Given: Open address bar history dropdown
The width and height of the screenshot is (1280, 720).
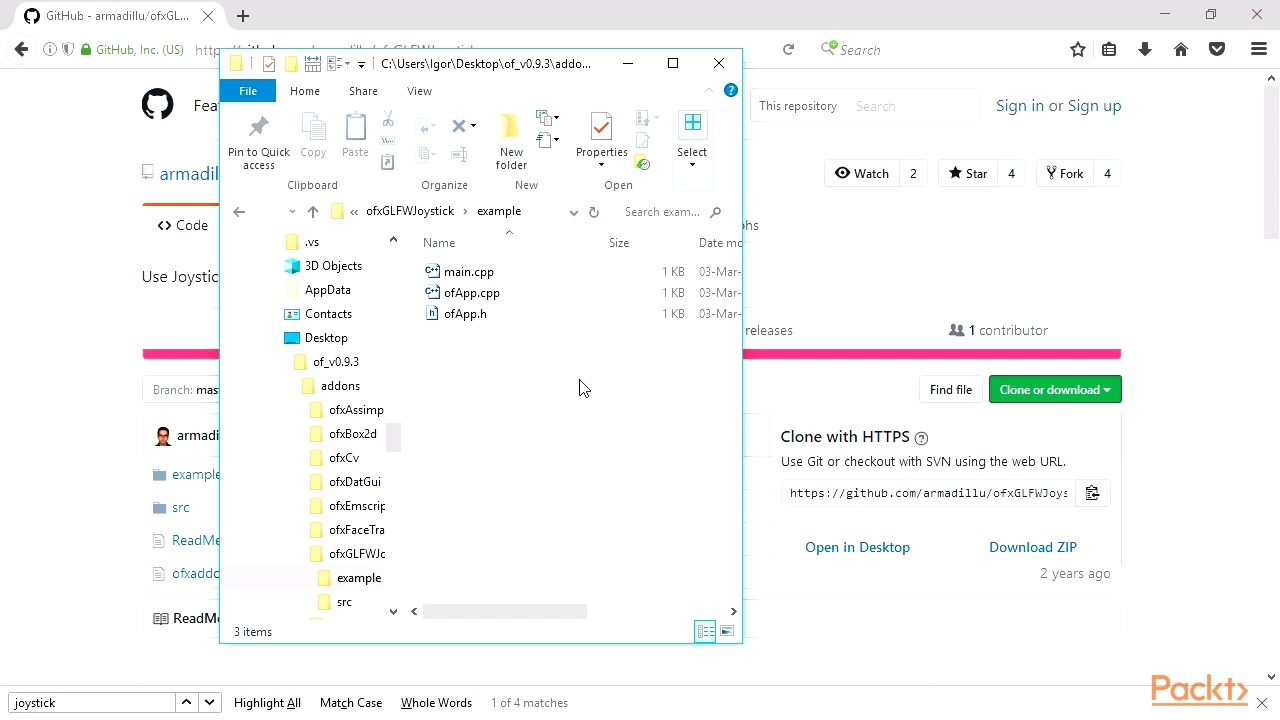Looking at the screenshot, I should [x=573, y=212].
